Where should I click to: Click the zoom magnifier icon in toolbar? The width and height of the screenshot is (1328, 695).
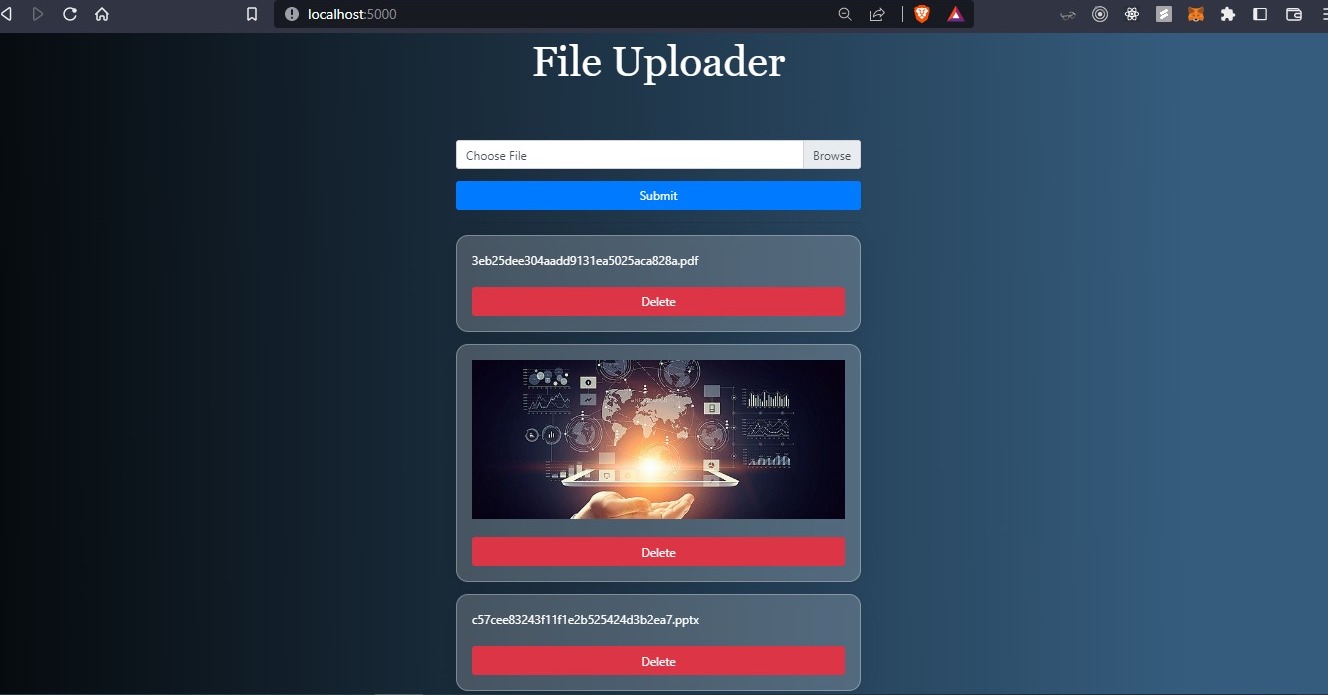coord(844,14)
